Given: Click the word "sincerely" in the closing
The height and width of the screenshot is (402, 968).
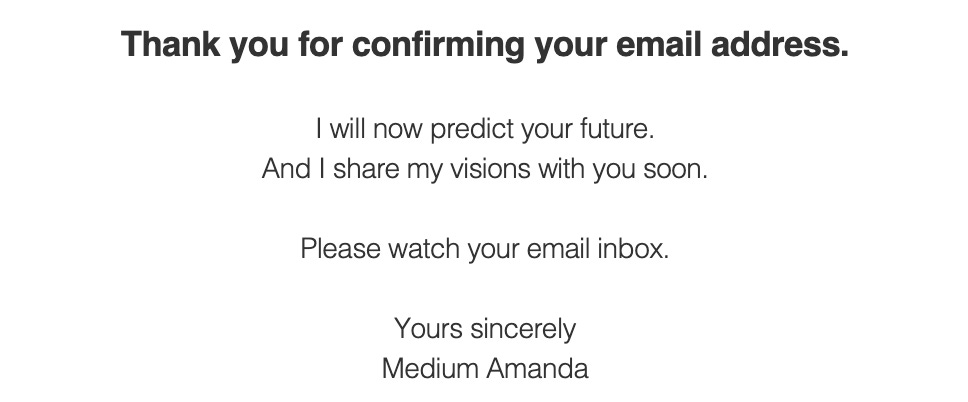Looking at the screenshot, I should (523, 330).
